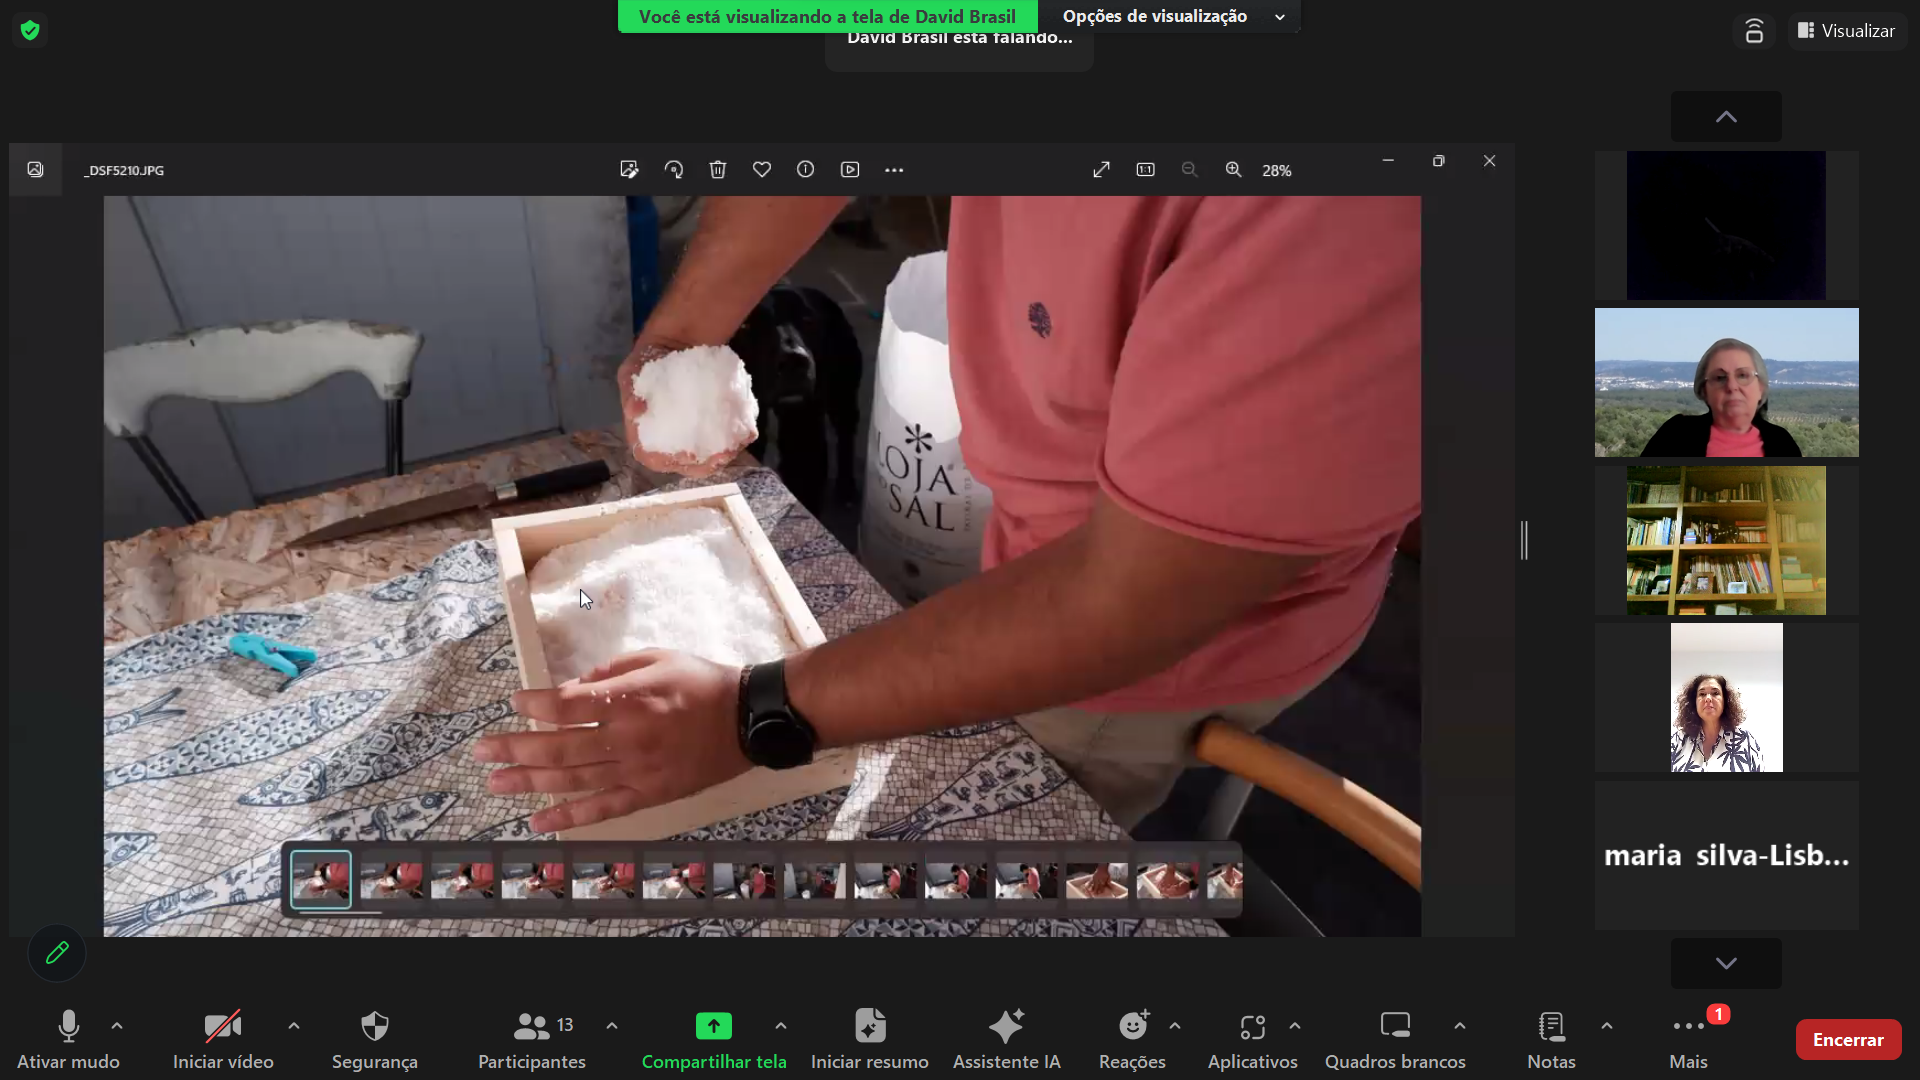Open the Visualizar layout button
Screen dimensions: 1920x1080
pos(1846,31)
